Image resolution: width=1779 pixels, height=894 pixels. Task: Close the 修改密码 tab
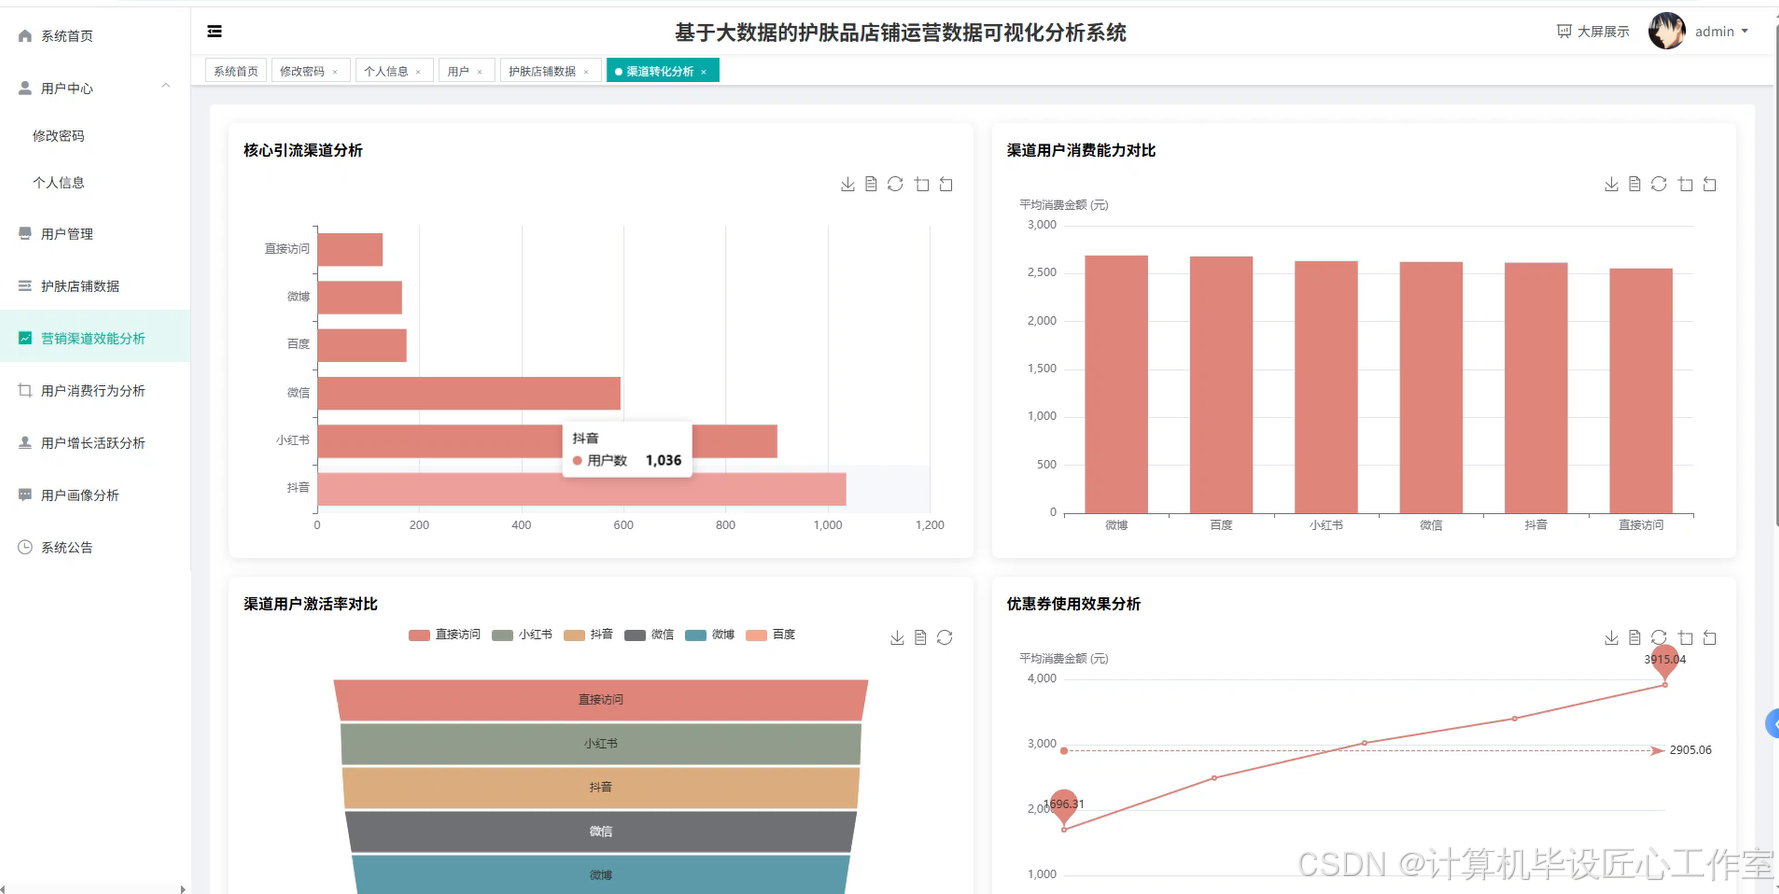coord(335,72)
